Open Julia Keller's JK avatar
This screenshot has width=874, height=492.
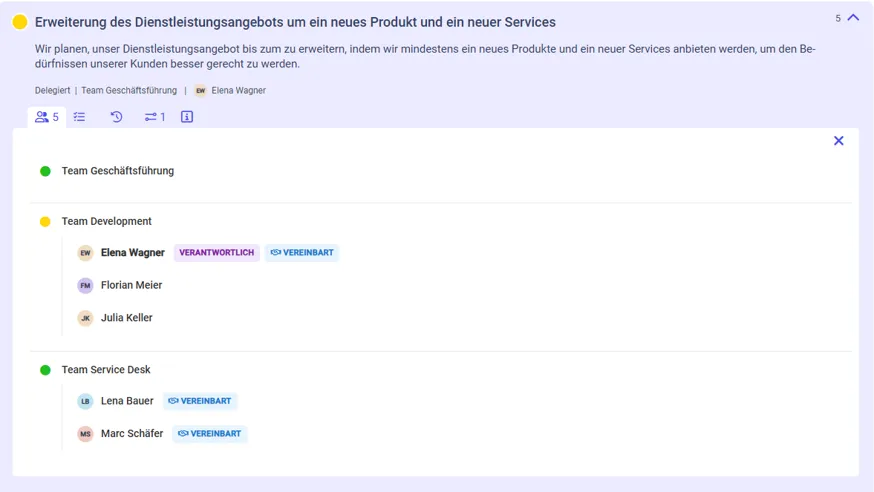click(85, 318)
